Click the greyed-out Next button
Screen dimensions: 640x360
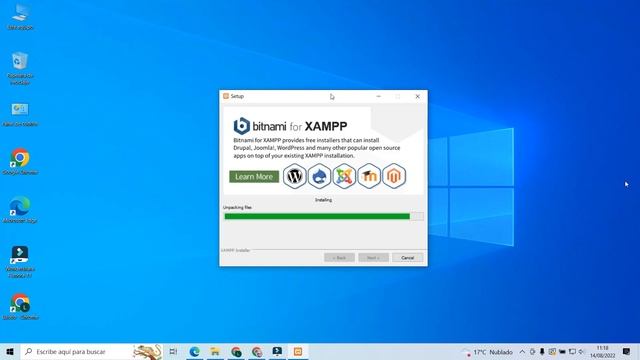pos(373,258)
